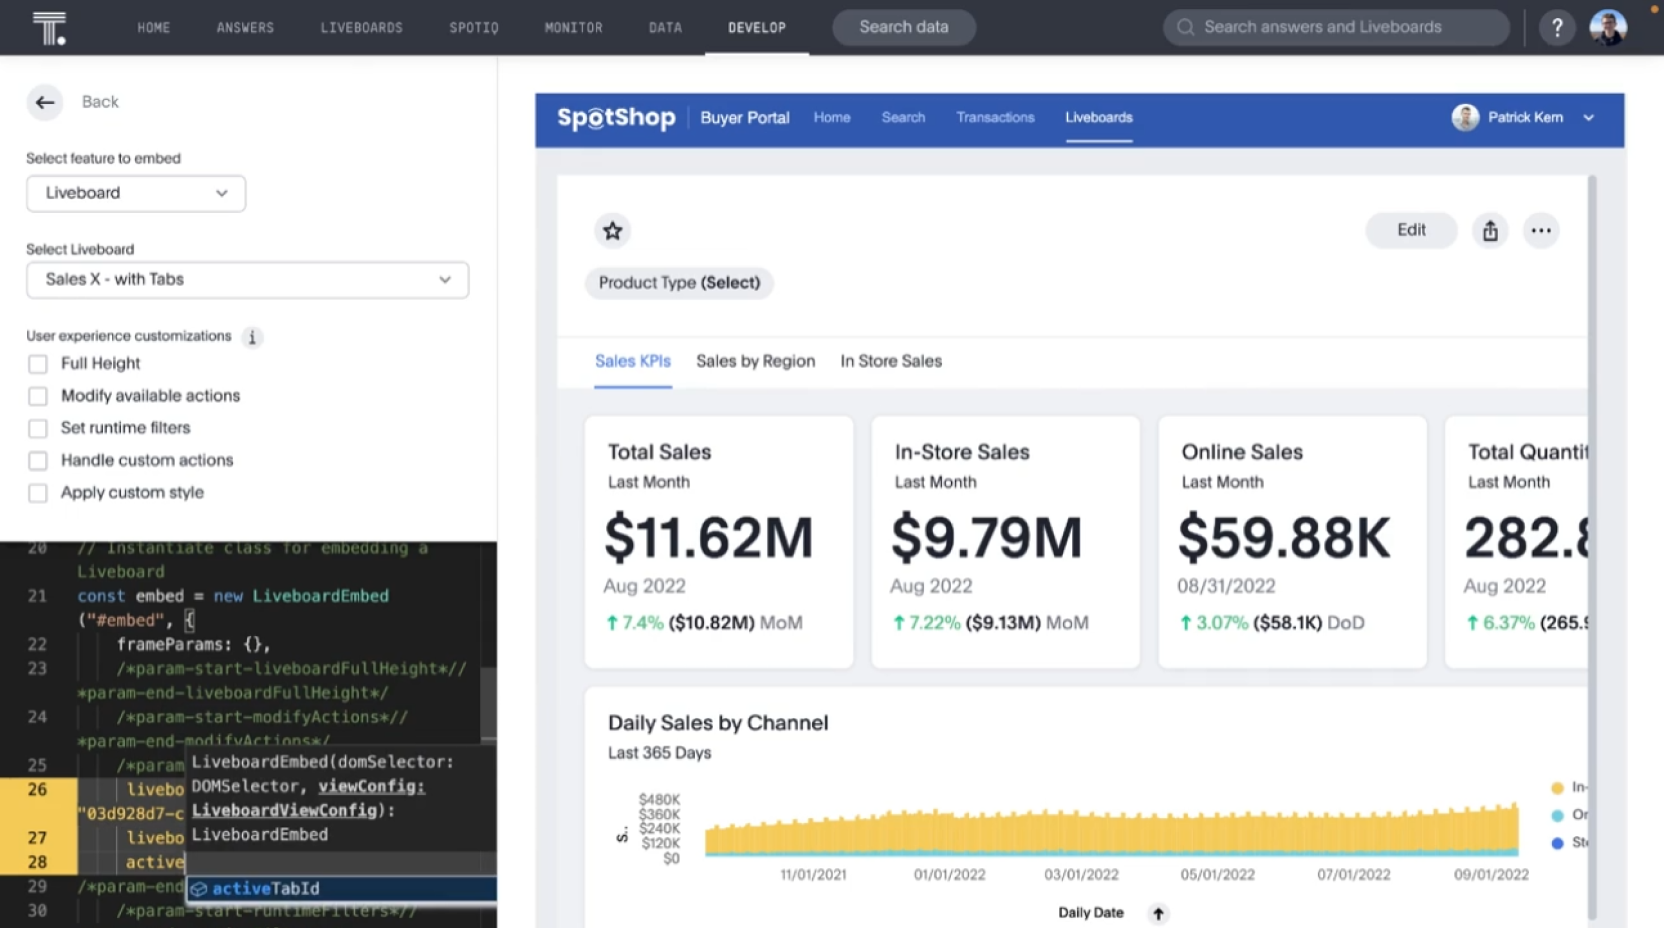Switch to the In Store Sales tab
This screenshot has width=1664, height=928.
(891, 362)
